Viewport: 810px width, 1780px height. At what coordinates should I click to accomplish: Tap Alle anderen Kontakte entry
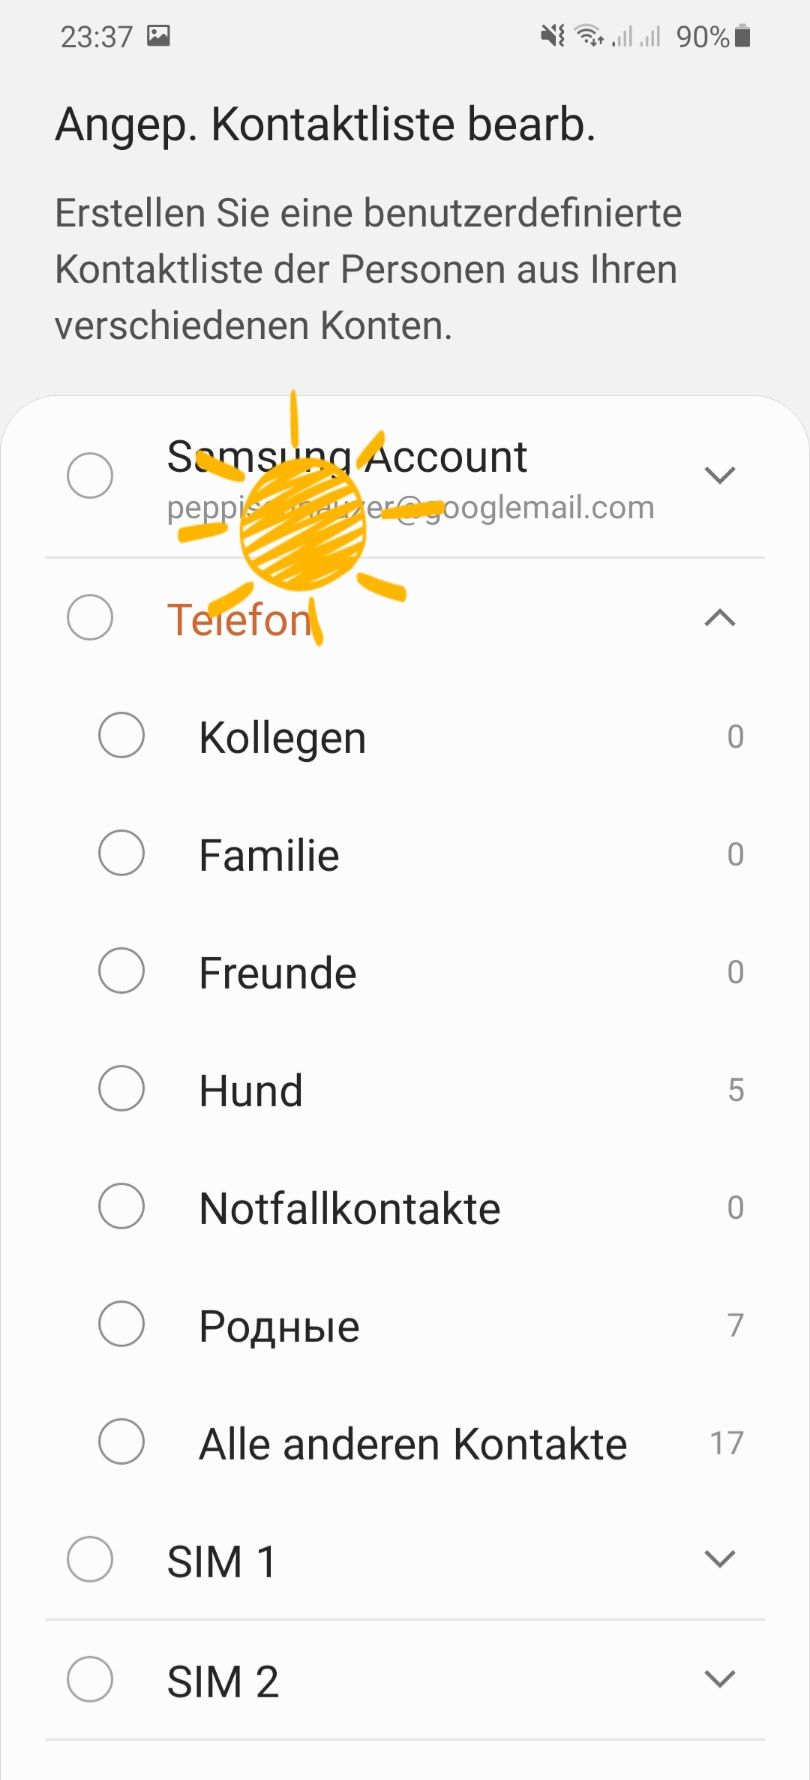pos(413,1444)
